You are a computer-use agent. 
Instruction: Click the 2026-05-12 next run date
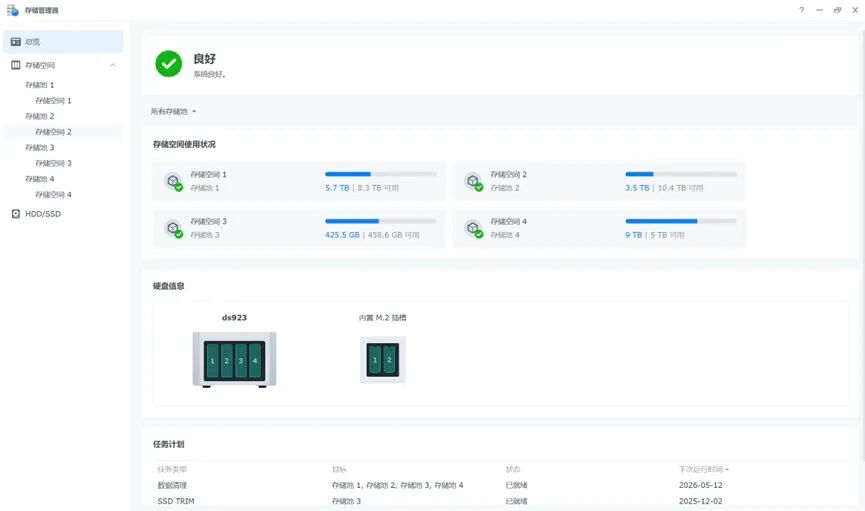click(701, 486)
